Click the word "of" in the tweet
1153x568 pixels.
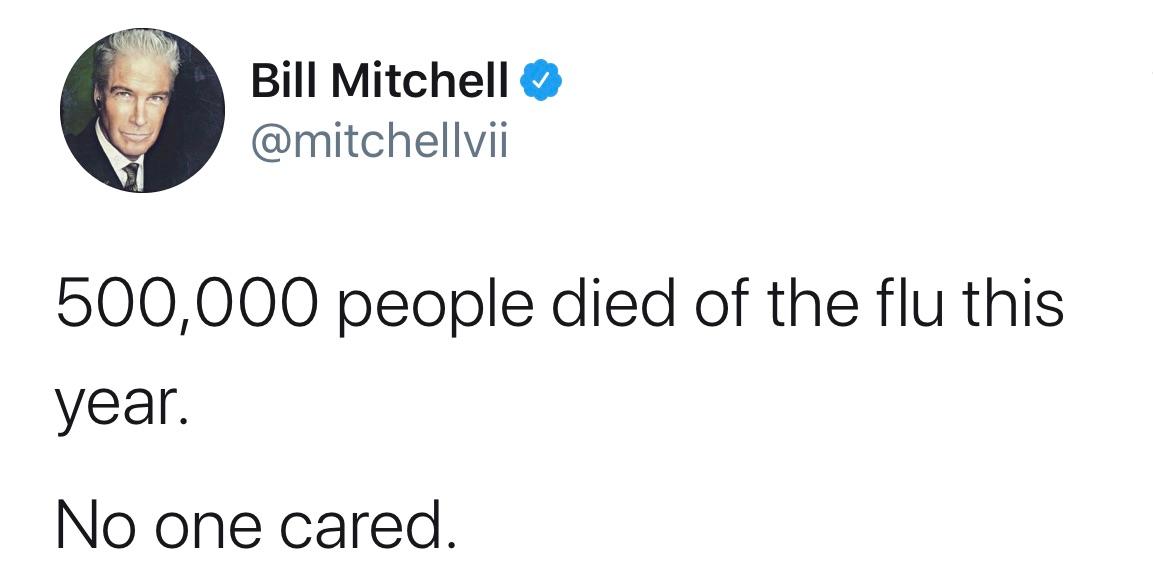click(x=721, y=303)
